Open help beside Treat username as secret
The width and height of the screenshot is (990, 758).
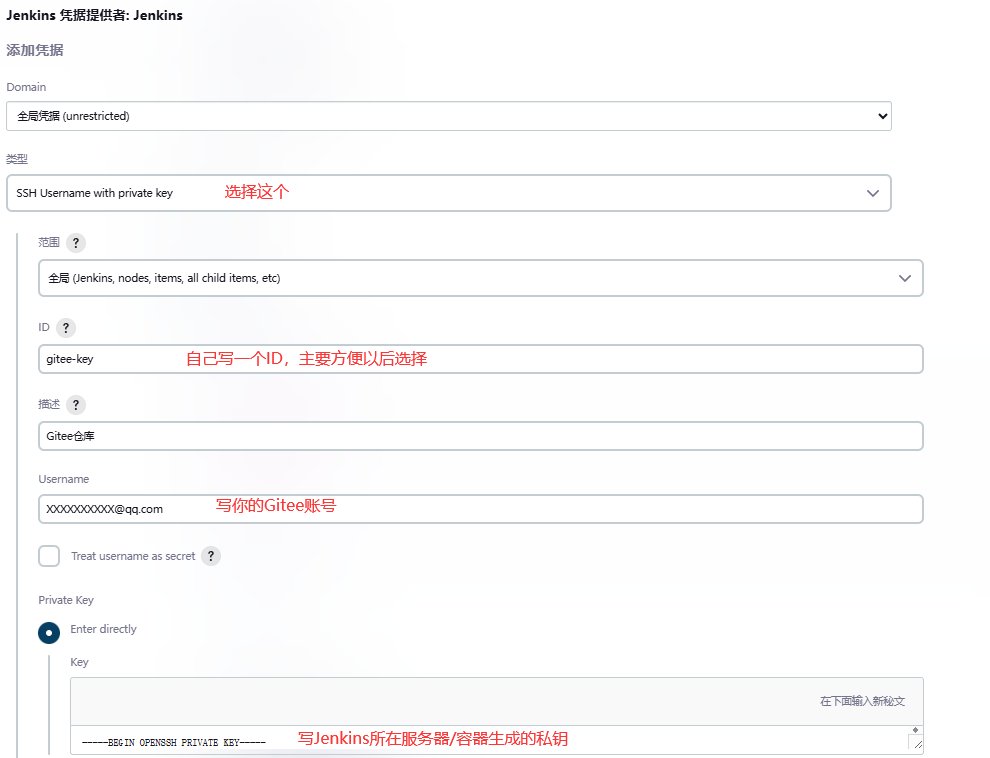tap(211, 556)
